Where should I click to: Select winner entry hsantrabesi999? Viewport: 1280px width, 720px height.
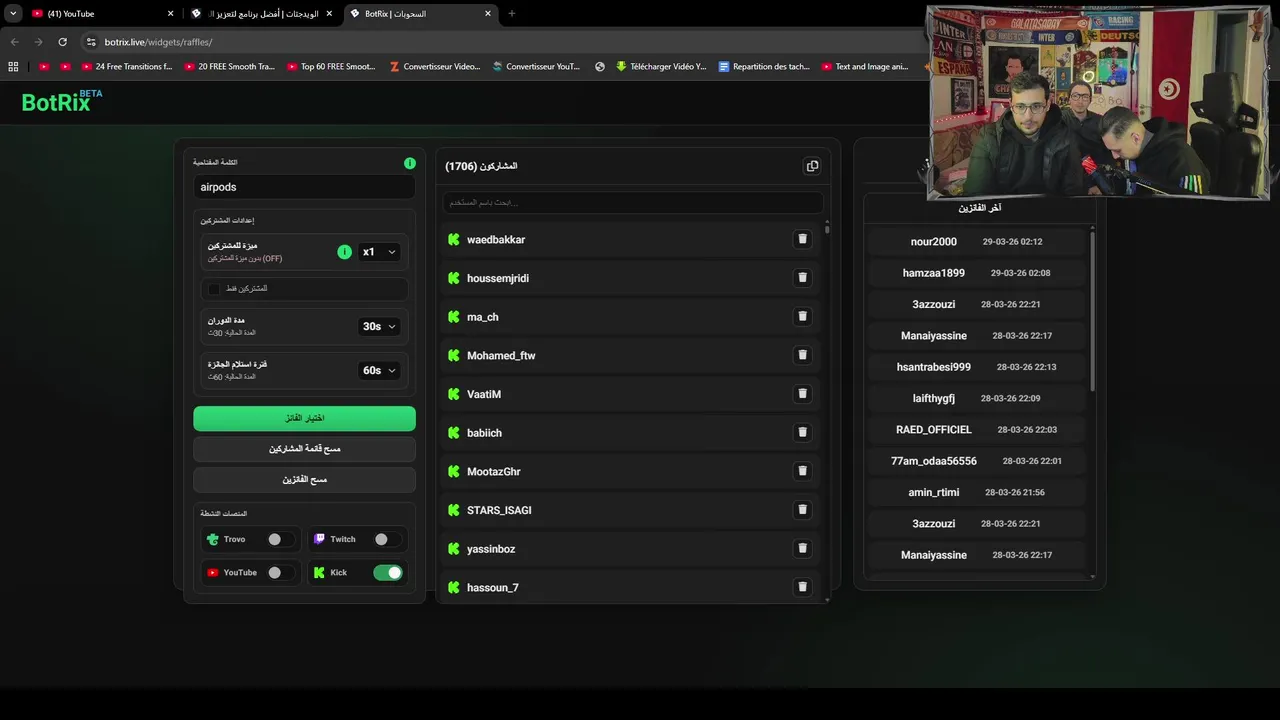click(x=976, y=367)
